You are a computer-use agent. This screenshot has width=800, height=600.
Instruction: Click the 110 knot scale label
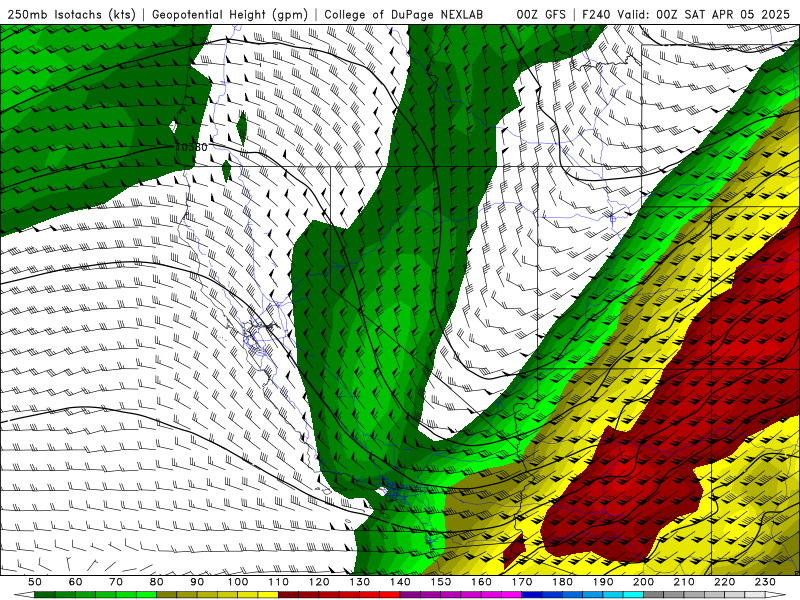[279, 582]
